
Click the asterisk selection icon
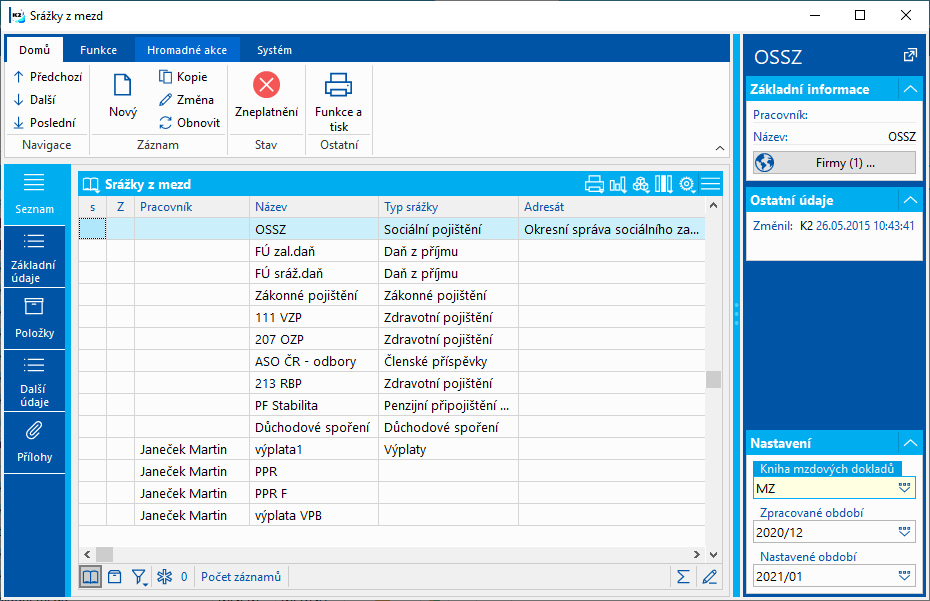[164, 577]
